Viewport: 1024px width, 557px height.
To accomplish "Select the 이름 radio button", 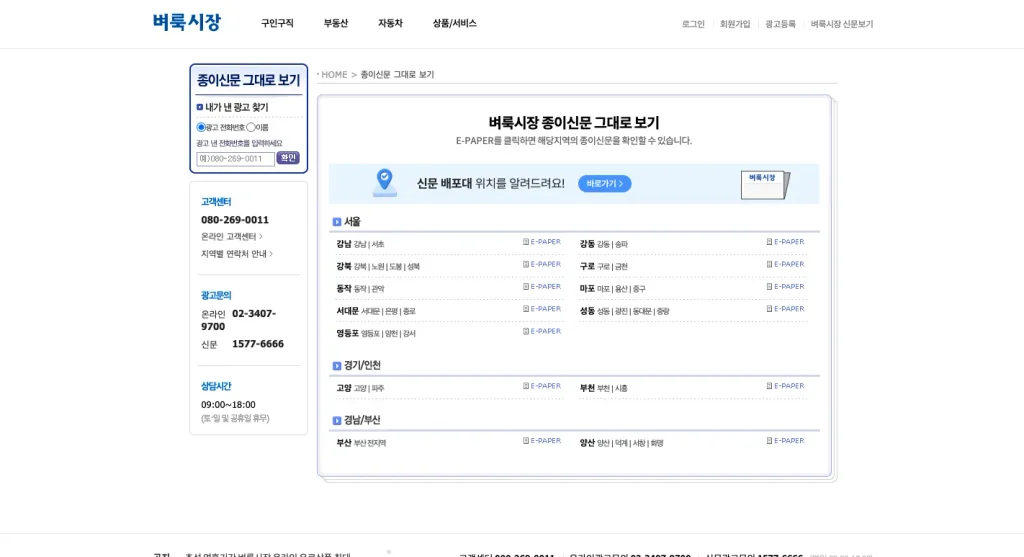I will [x=251, y=127].
